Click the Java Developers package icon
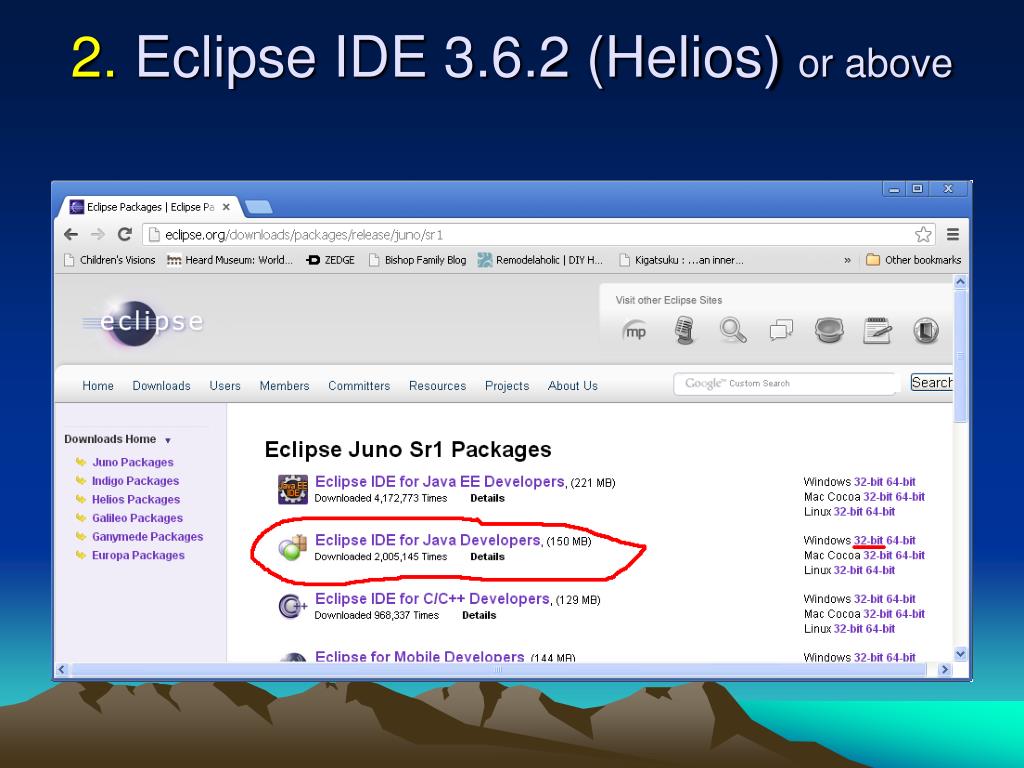This screenshot has height=768, width=1024. pyautogui.click(x=292, y=547)
